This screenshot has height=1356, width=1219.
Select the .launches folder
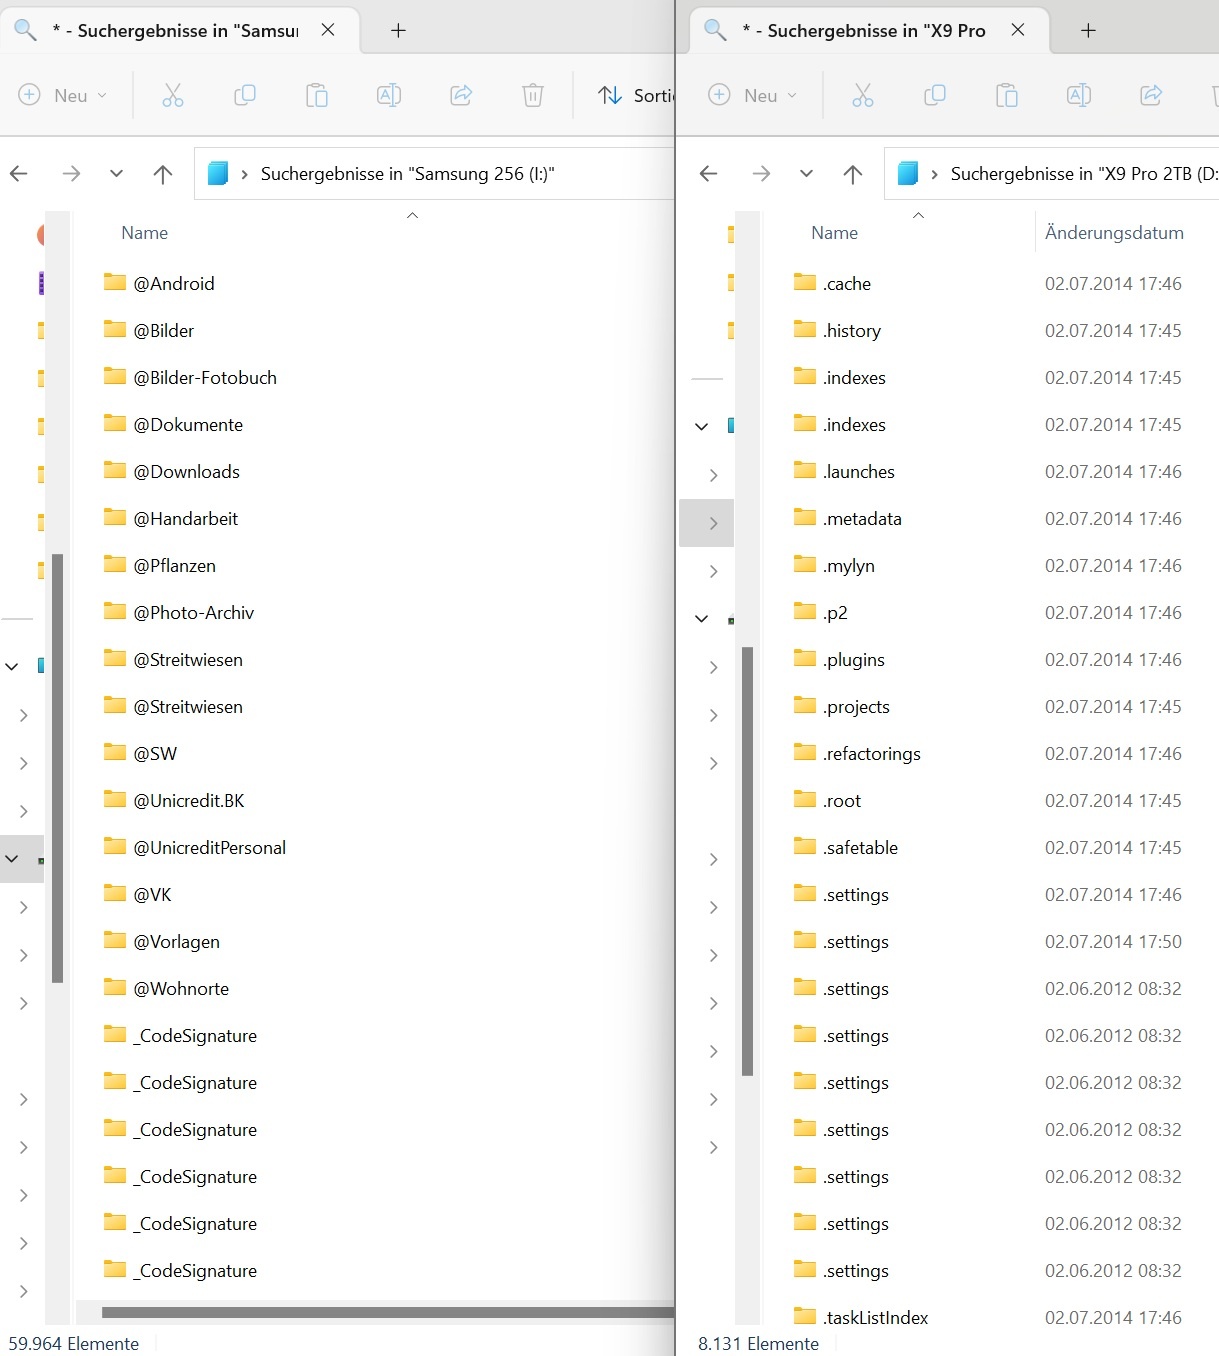click(859, 471)
